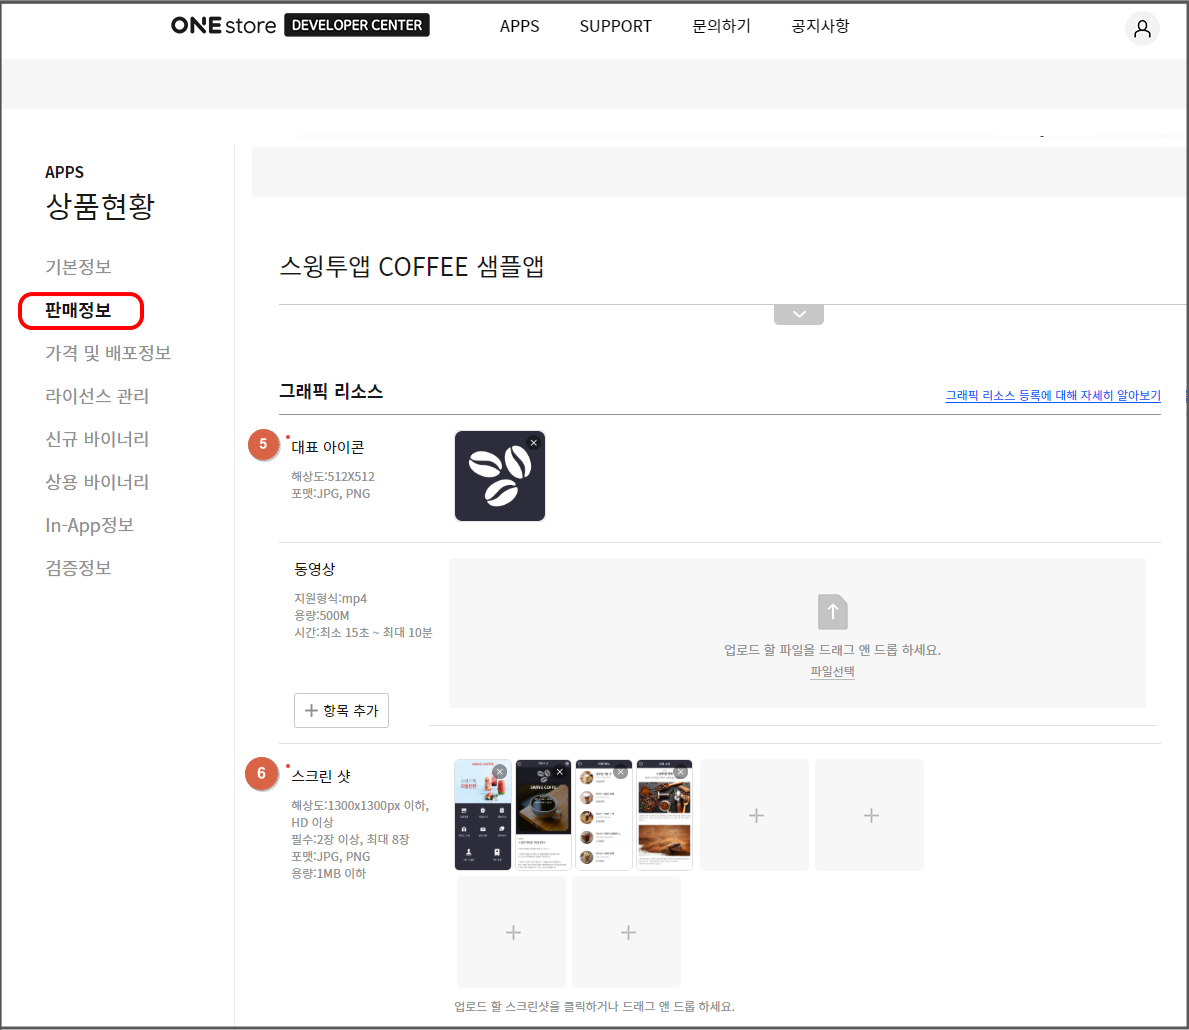
Task: Go to In-App정보 in sidebar
Action: click(89, 525)
